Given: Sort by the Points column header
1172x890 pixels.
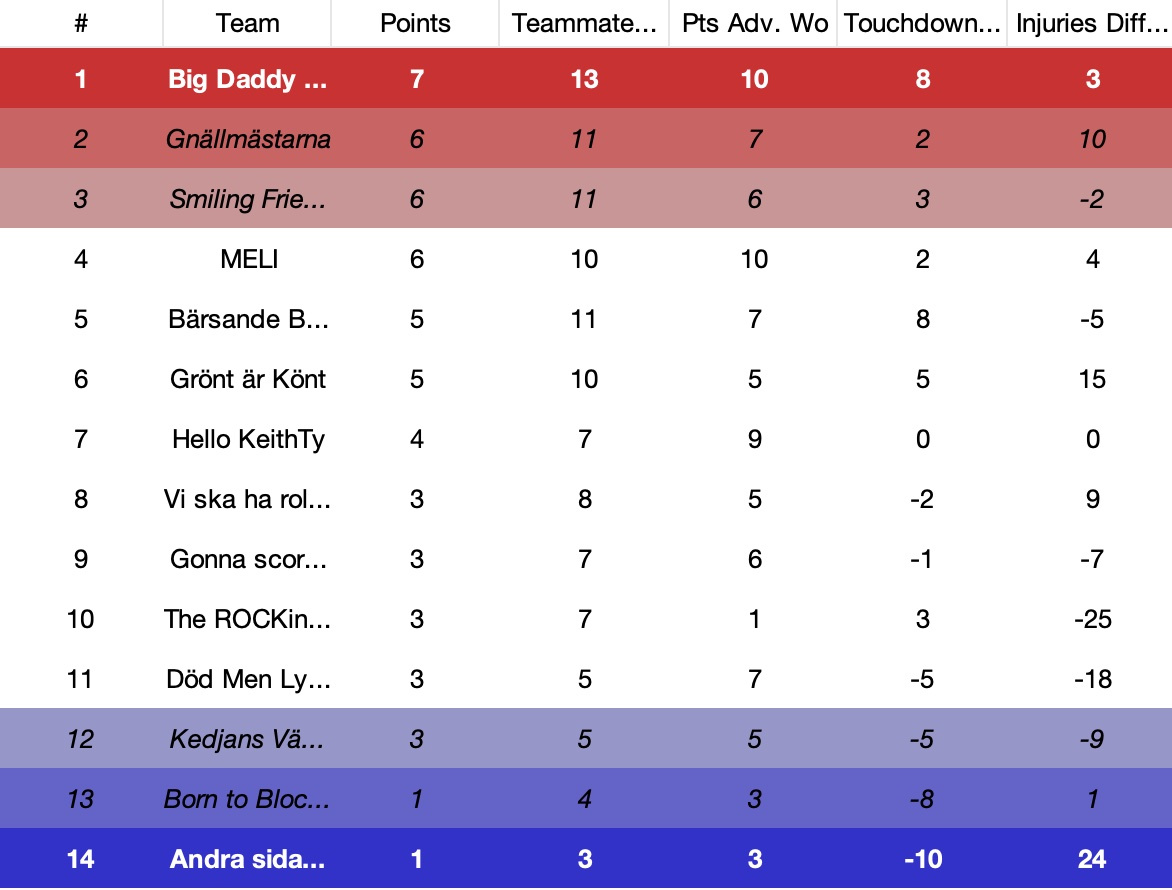Looking at the screenshot, I should (415, 23).
